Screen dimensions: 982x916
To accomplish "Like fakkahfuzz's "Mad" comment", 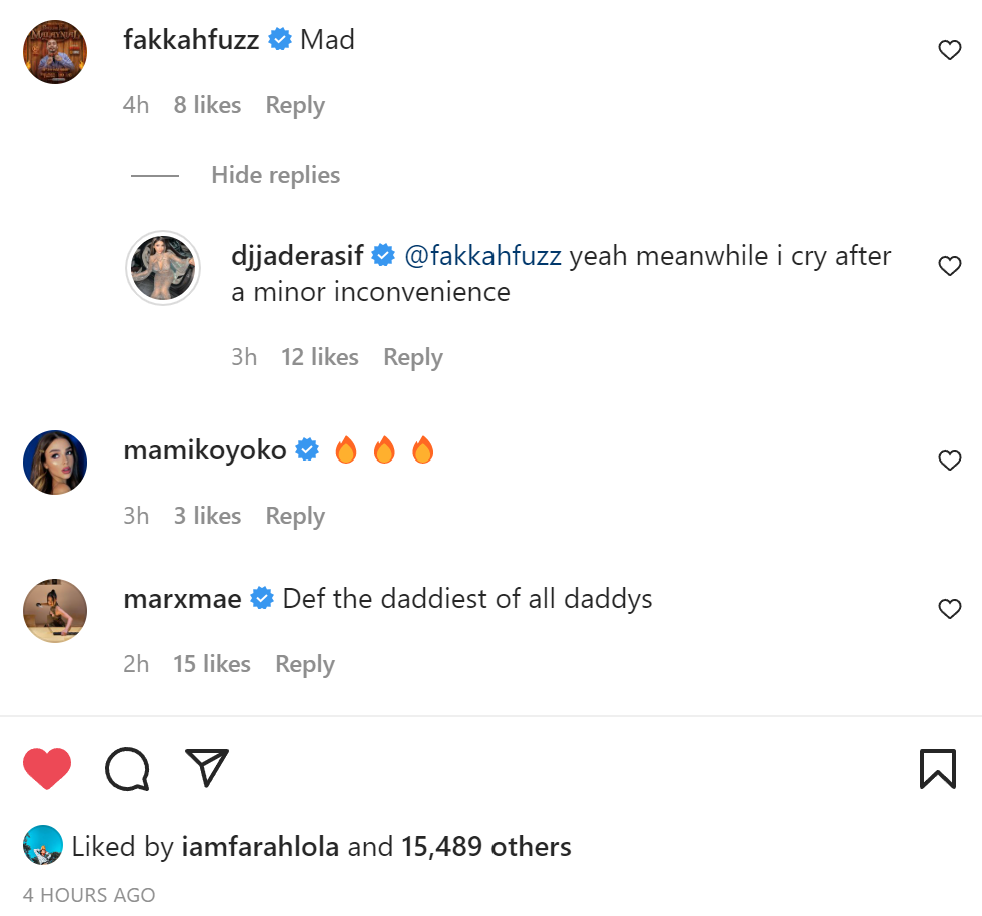I will pyautogui.click(x=949, y=50).
